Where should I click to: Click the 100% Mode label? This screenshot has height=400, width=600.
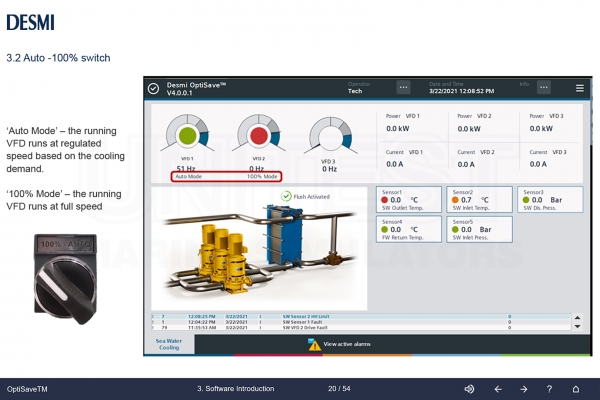pyautogui.click(x=262, y=176)
